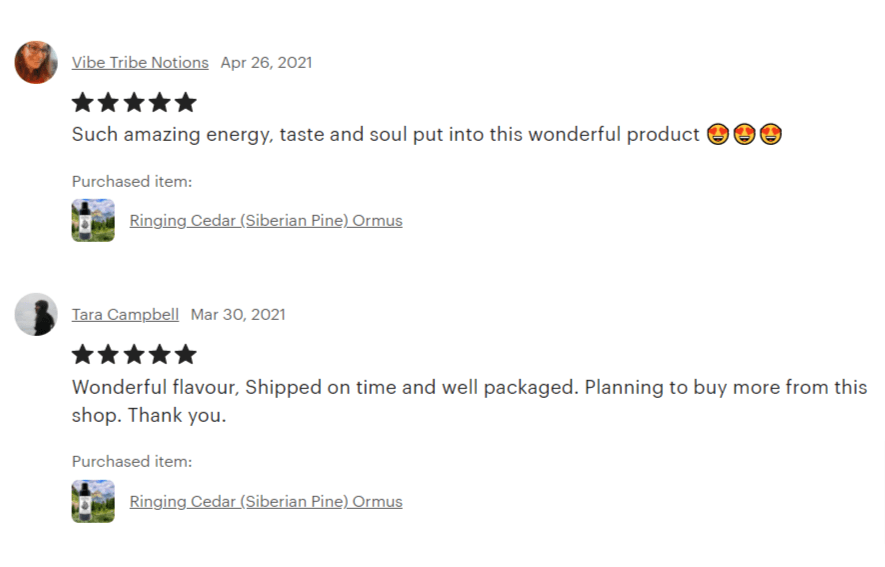Click fifth star in Vibe Tribe Notions' rating
Image resolution: width=885 pixels, height=567 pixels.
coord(186,102)
